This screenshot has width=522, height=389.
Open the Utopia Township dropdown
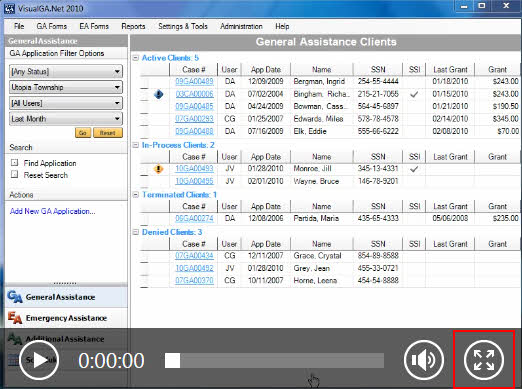click(x=66, y=87)
